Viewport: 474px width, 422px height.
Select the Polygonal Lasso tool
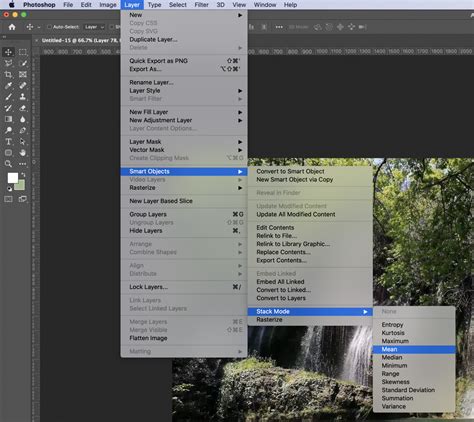9,63
